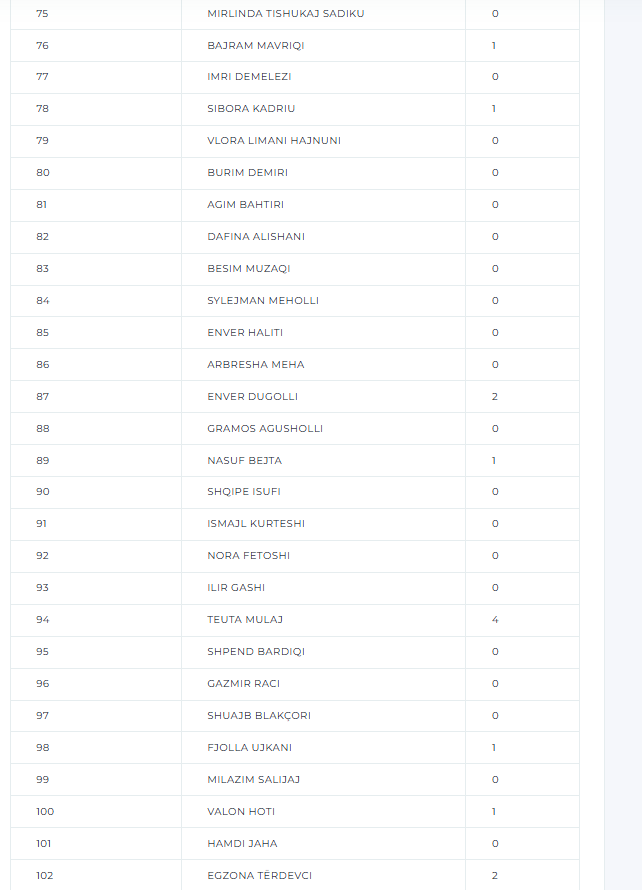Click the Sylejman Meholli name

coord(263,301)
